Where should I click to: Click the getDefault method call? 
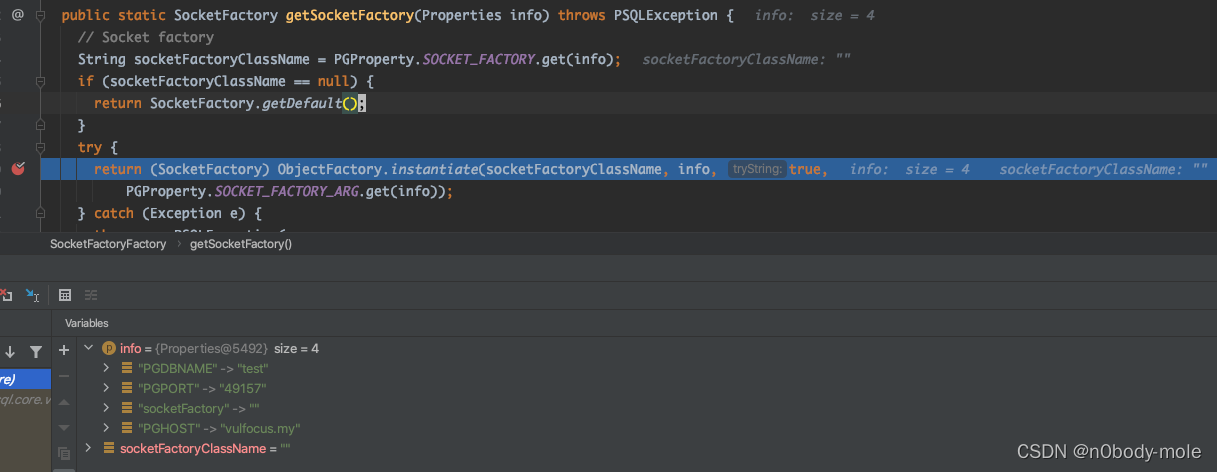pyautogui.click(x=300, y=103)
